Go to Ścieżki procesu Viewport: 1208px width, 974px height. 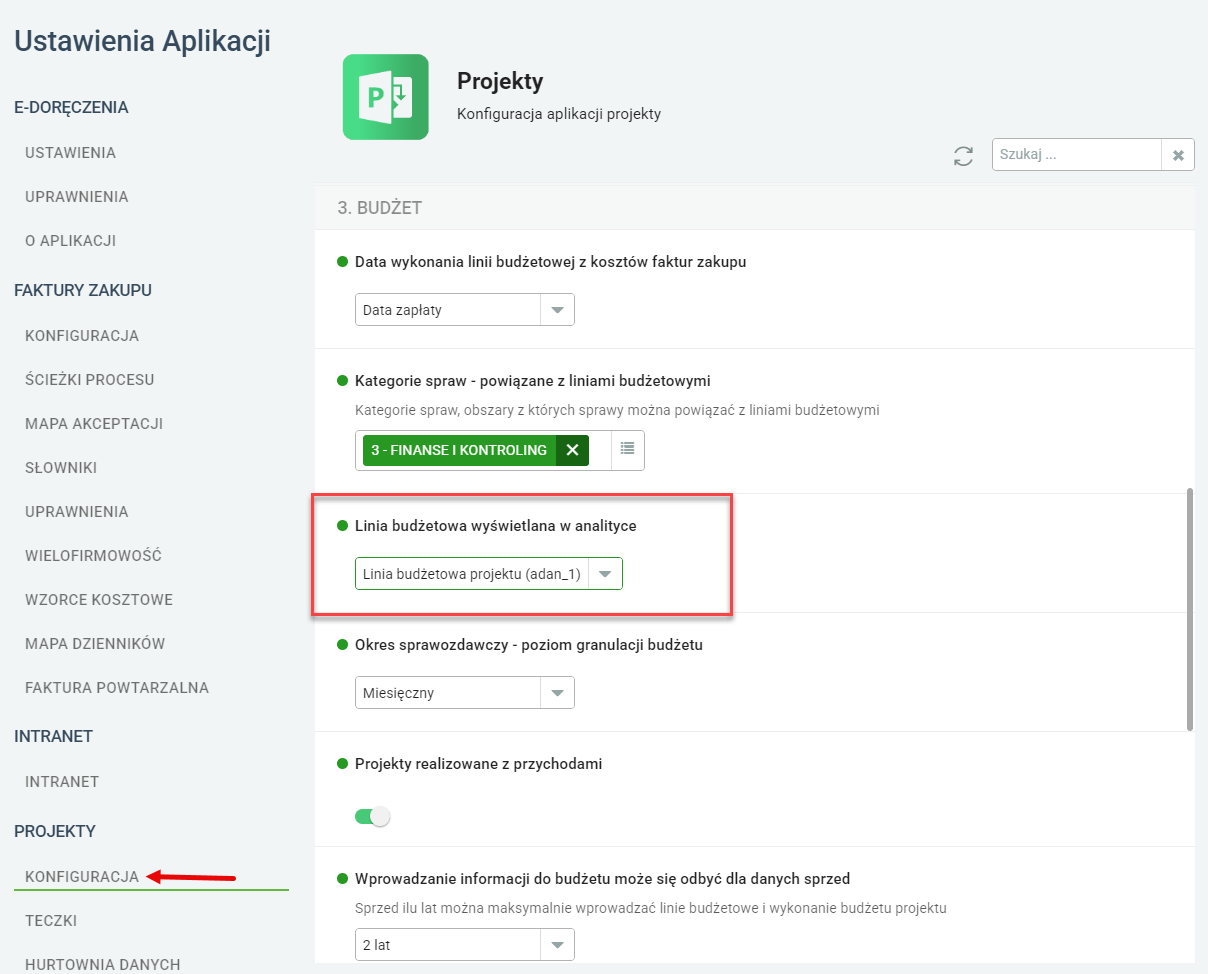(90, 380)
